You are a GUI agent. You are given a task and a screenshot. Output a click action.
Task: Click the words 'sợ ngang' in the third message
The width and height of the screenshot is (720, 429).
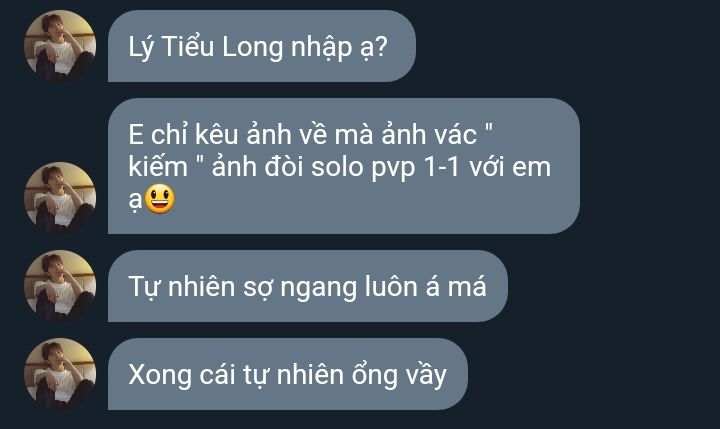point(300,288)
